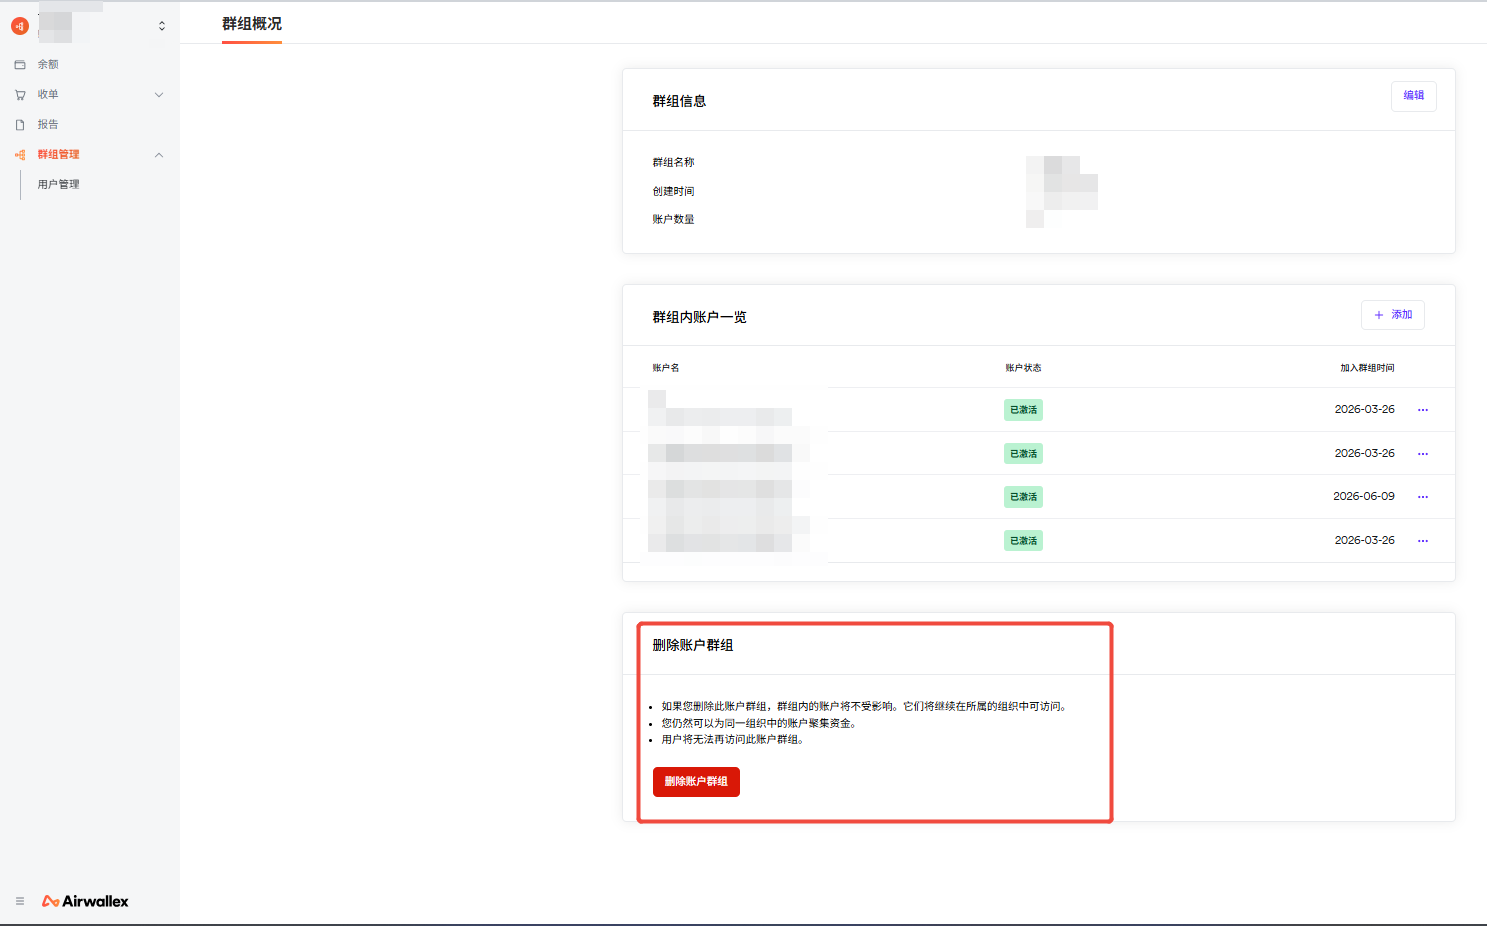Open the account switcher arrows
The height and width of the screenshot is (926, 1487).
coord(162,26)
